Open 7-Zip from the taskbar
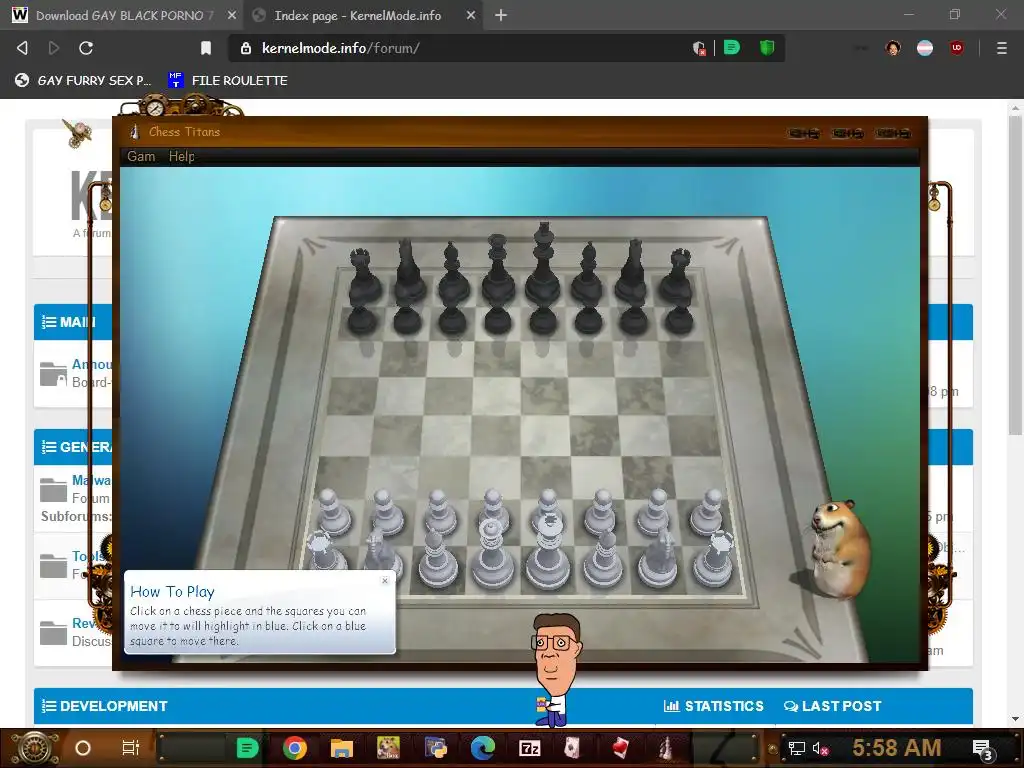1024x768 pixels. 529,748
